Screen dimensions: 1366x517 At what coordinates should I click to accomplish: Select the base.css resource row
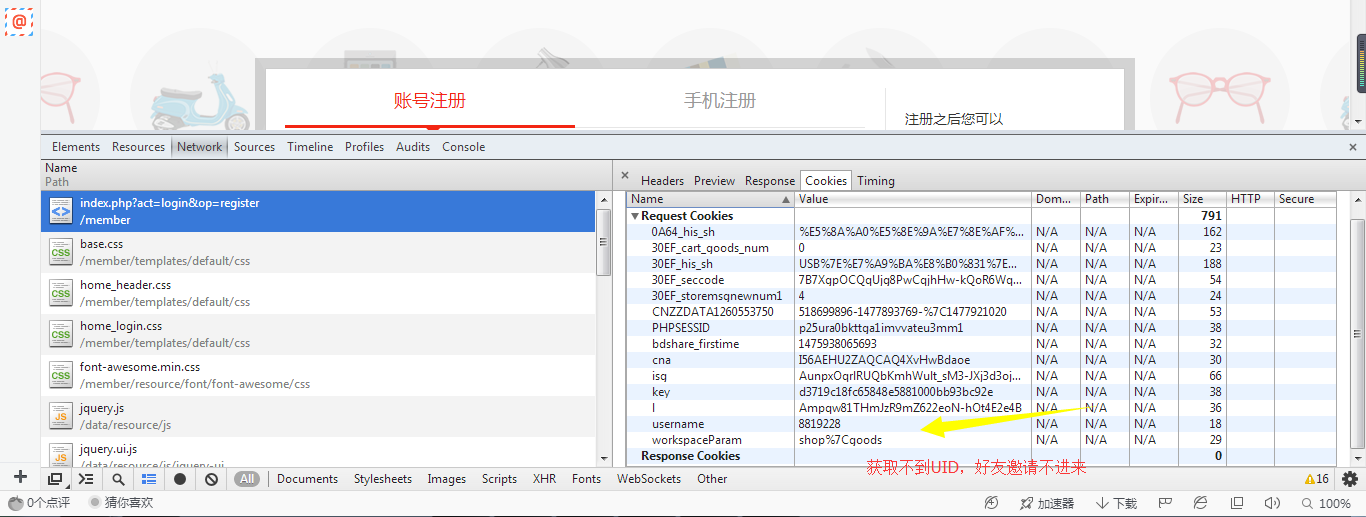[319, 252]
